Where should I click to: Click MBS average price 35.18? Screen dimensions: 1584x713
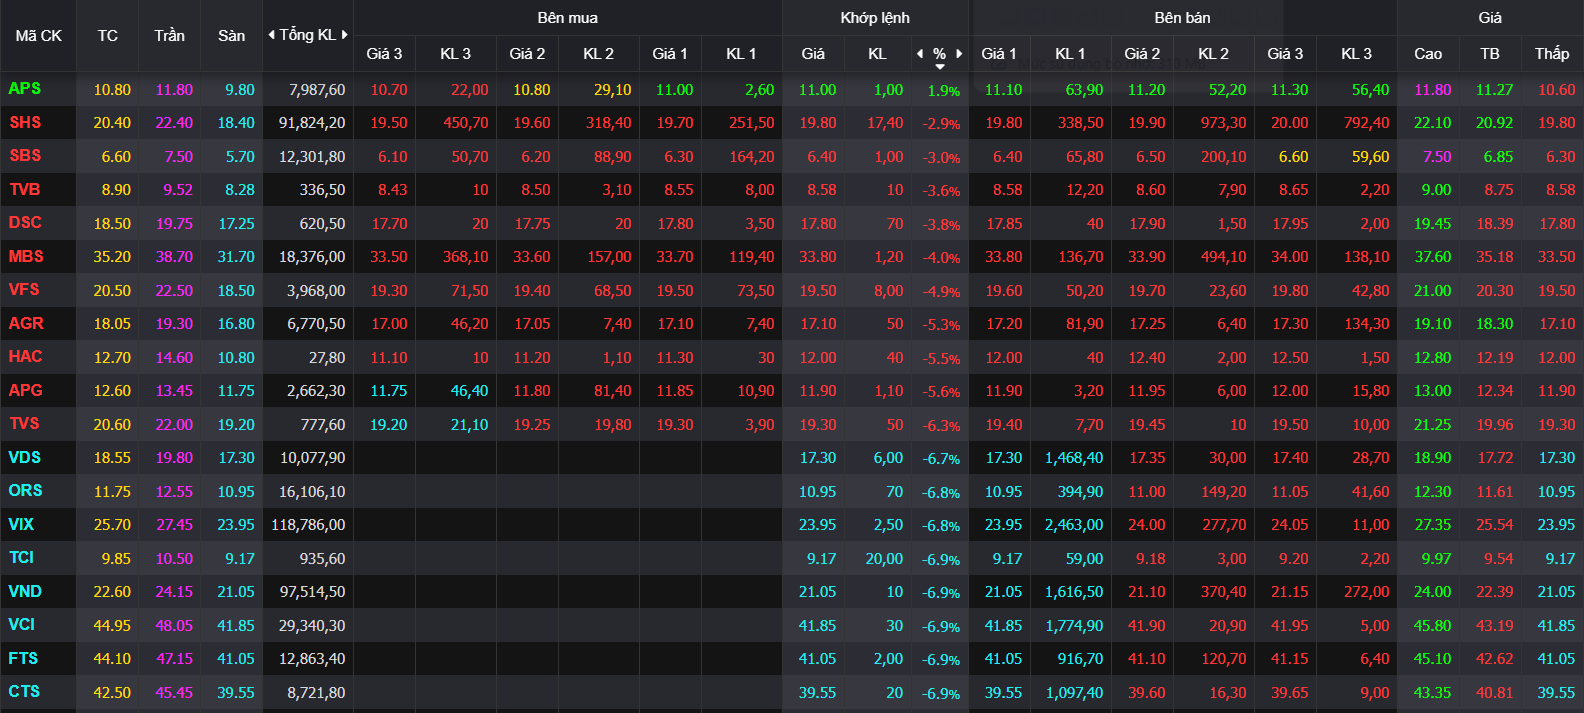[x=1495, y=257]
